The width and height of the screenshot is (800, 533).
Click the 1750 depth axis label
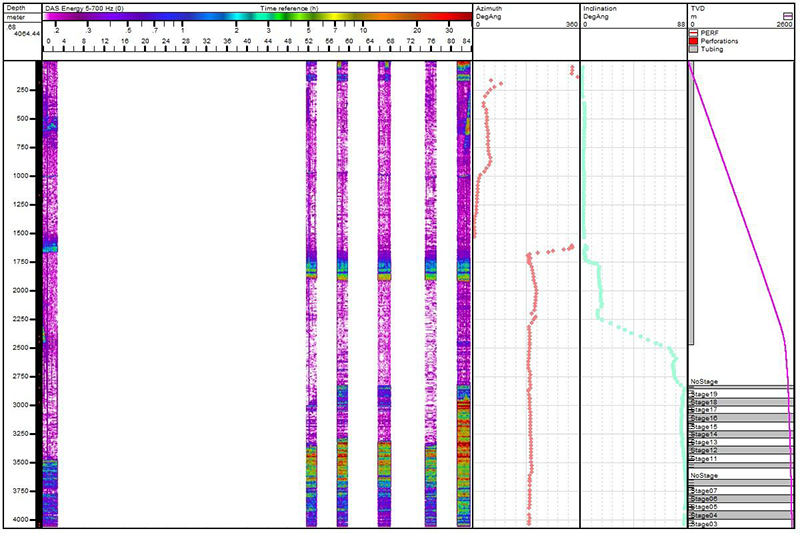point(22,262)
